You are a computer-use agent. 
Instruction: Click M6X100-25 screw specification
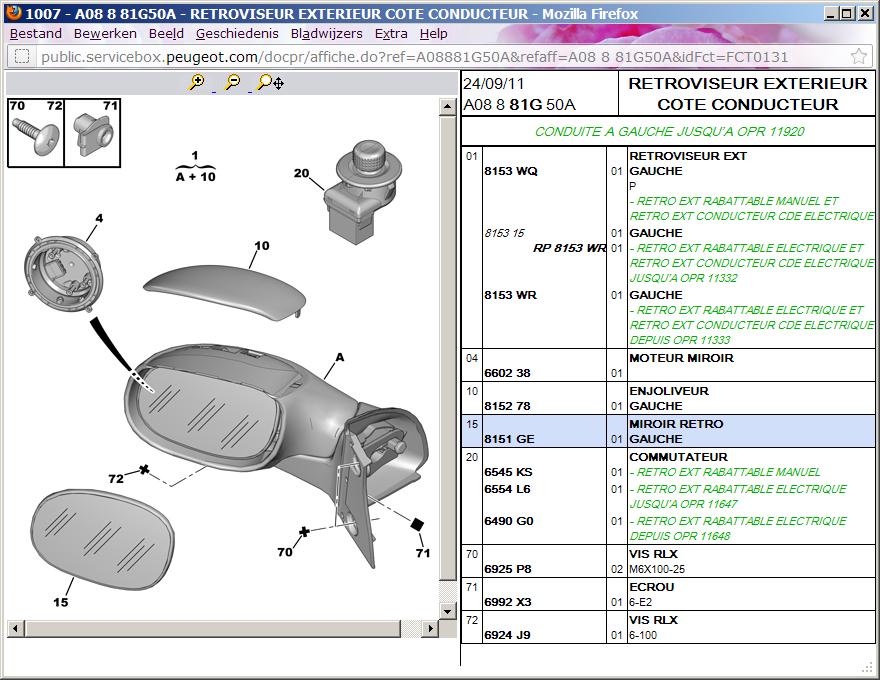[x=657, y=569]
